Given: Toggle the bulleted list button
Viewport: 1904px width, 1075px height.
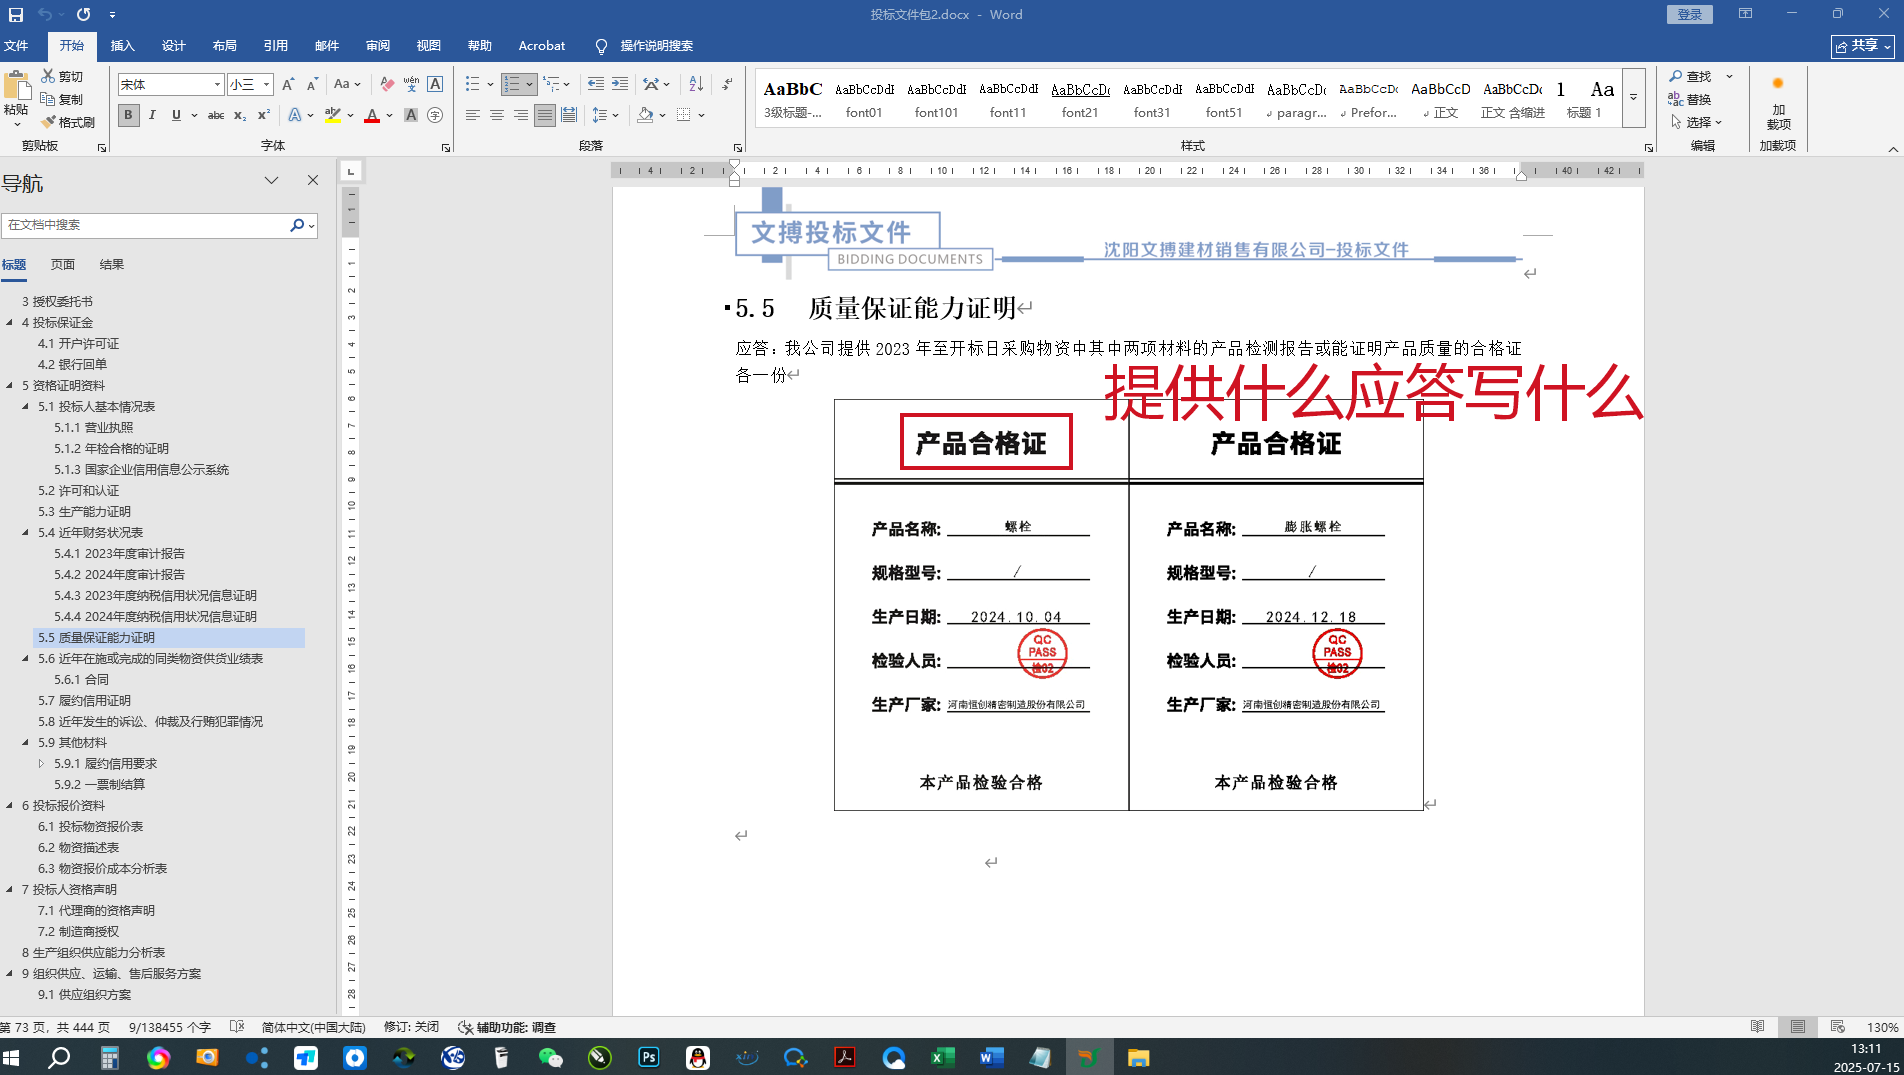Looking at the screenshot, I should coord(472,85).
